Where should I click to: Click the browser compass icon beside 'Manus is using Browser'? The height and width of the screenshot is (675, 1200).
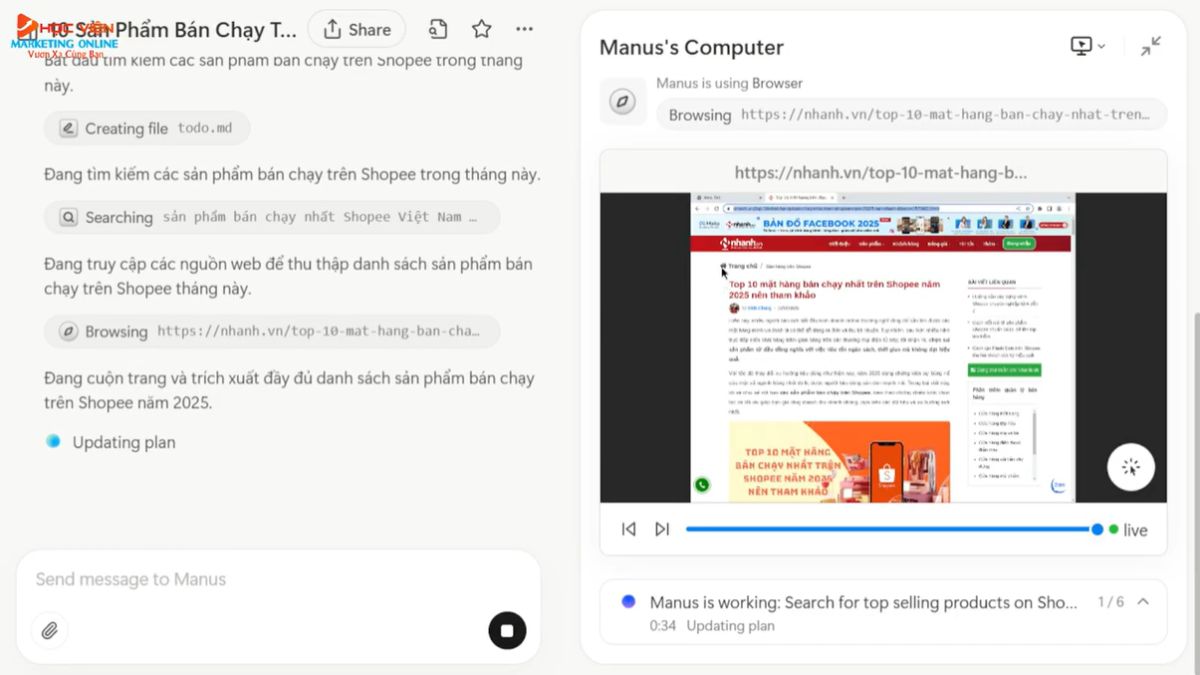pyautogui.click(x=623, y=101)
